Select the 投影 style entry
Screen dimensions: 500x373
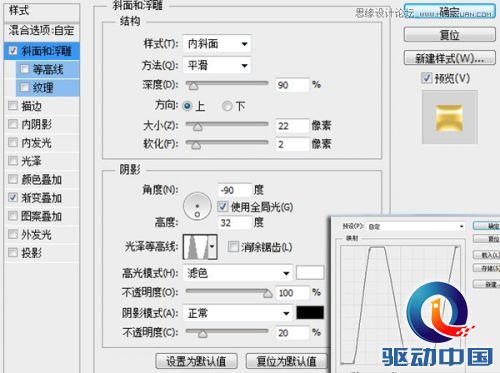[42, 252]
